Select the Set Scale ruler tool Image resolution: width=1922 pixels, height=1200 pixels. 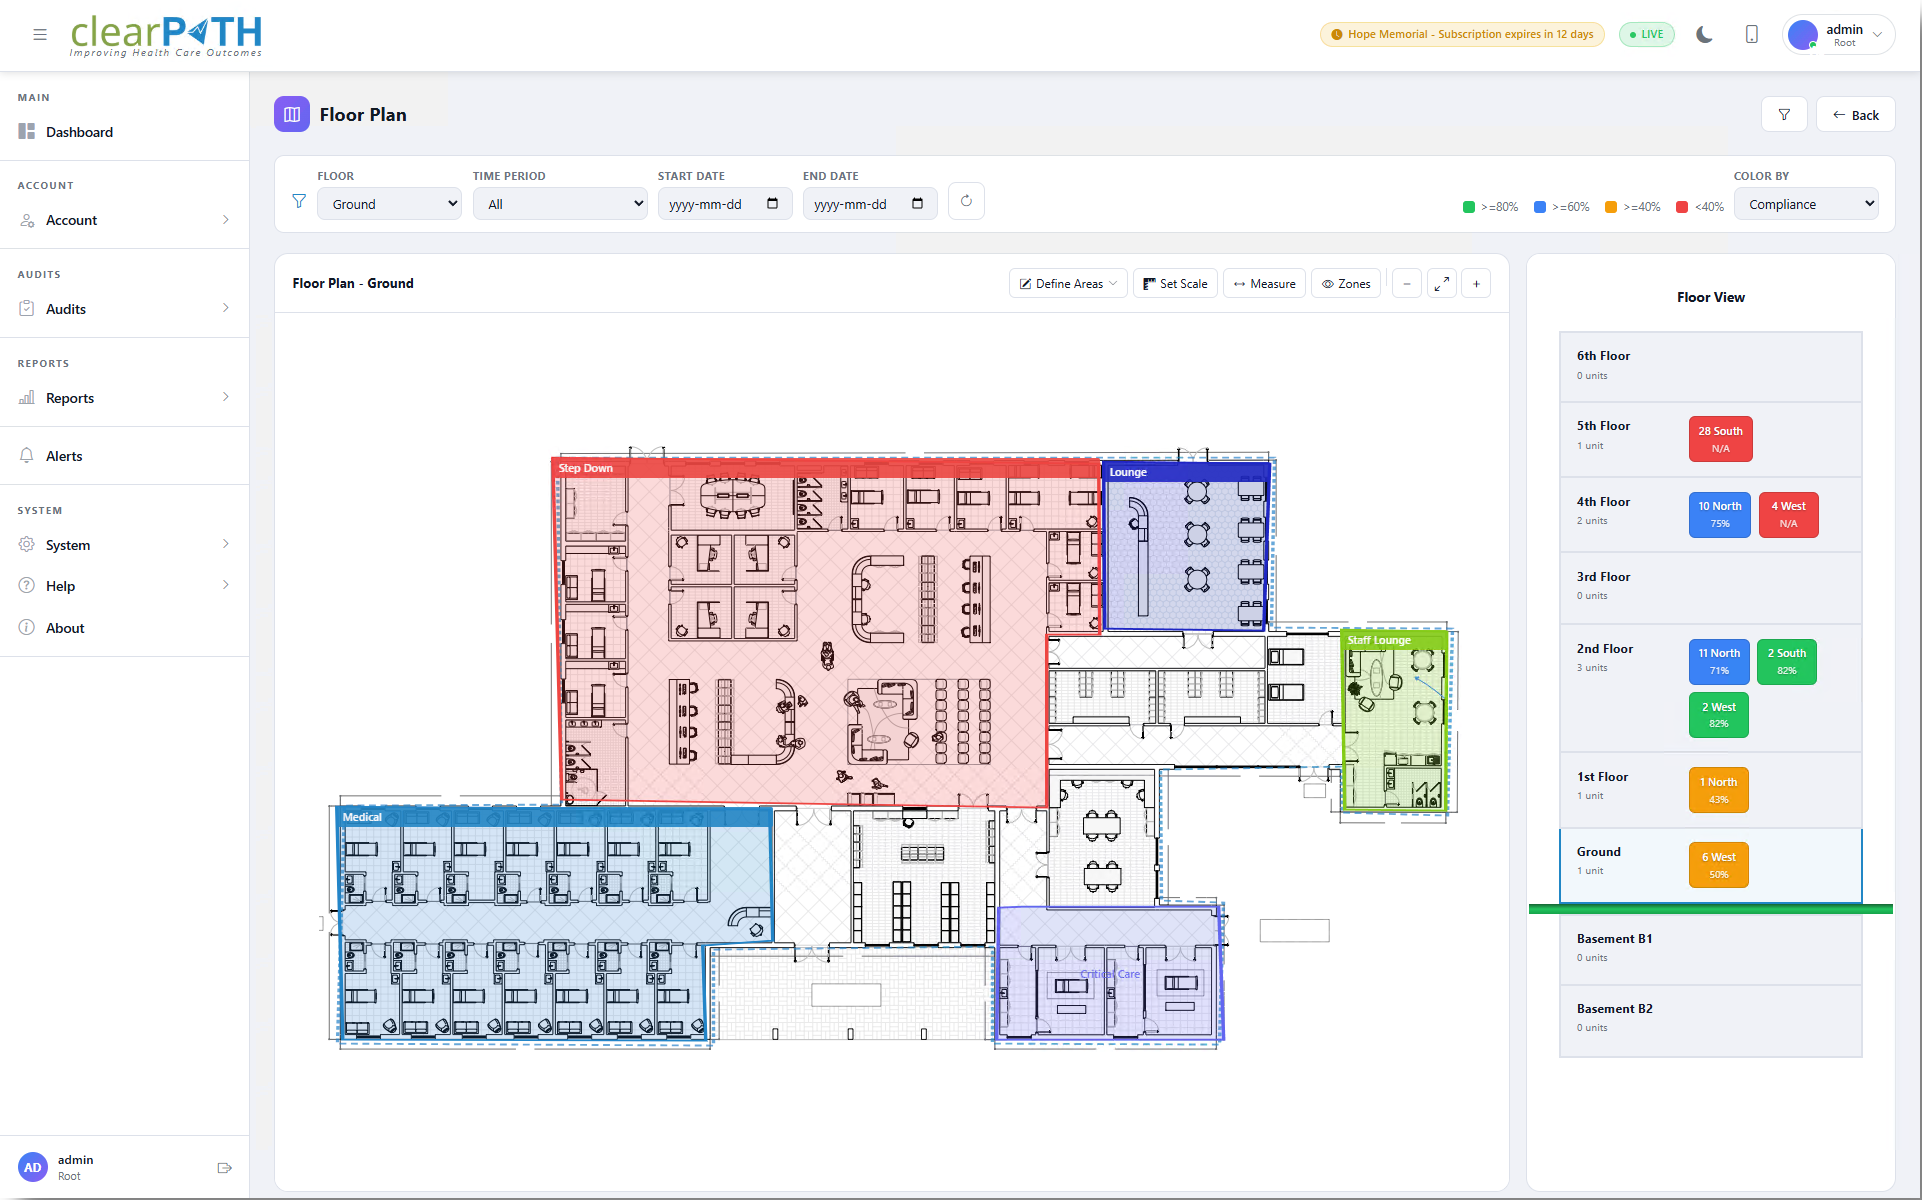point(1175,283)
